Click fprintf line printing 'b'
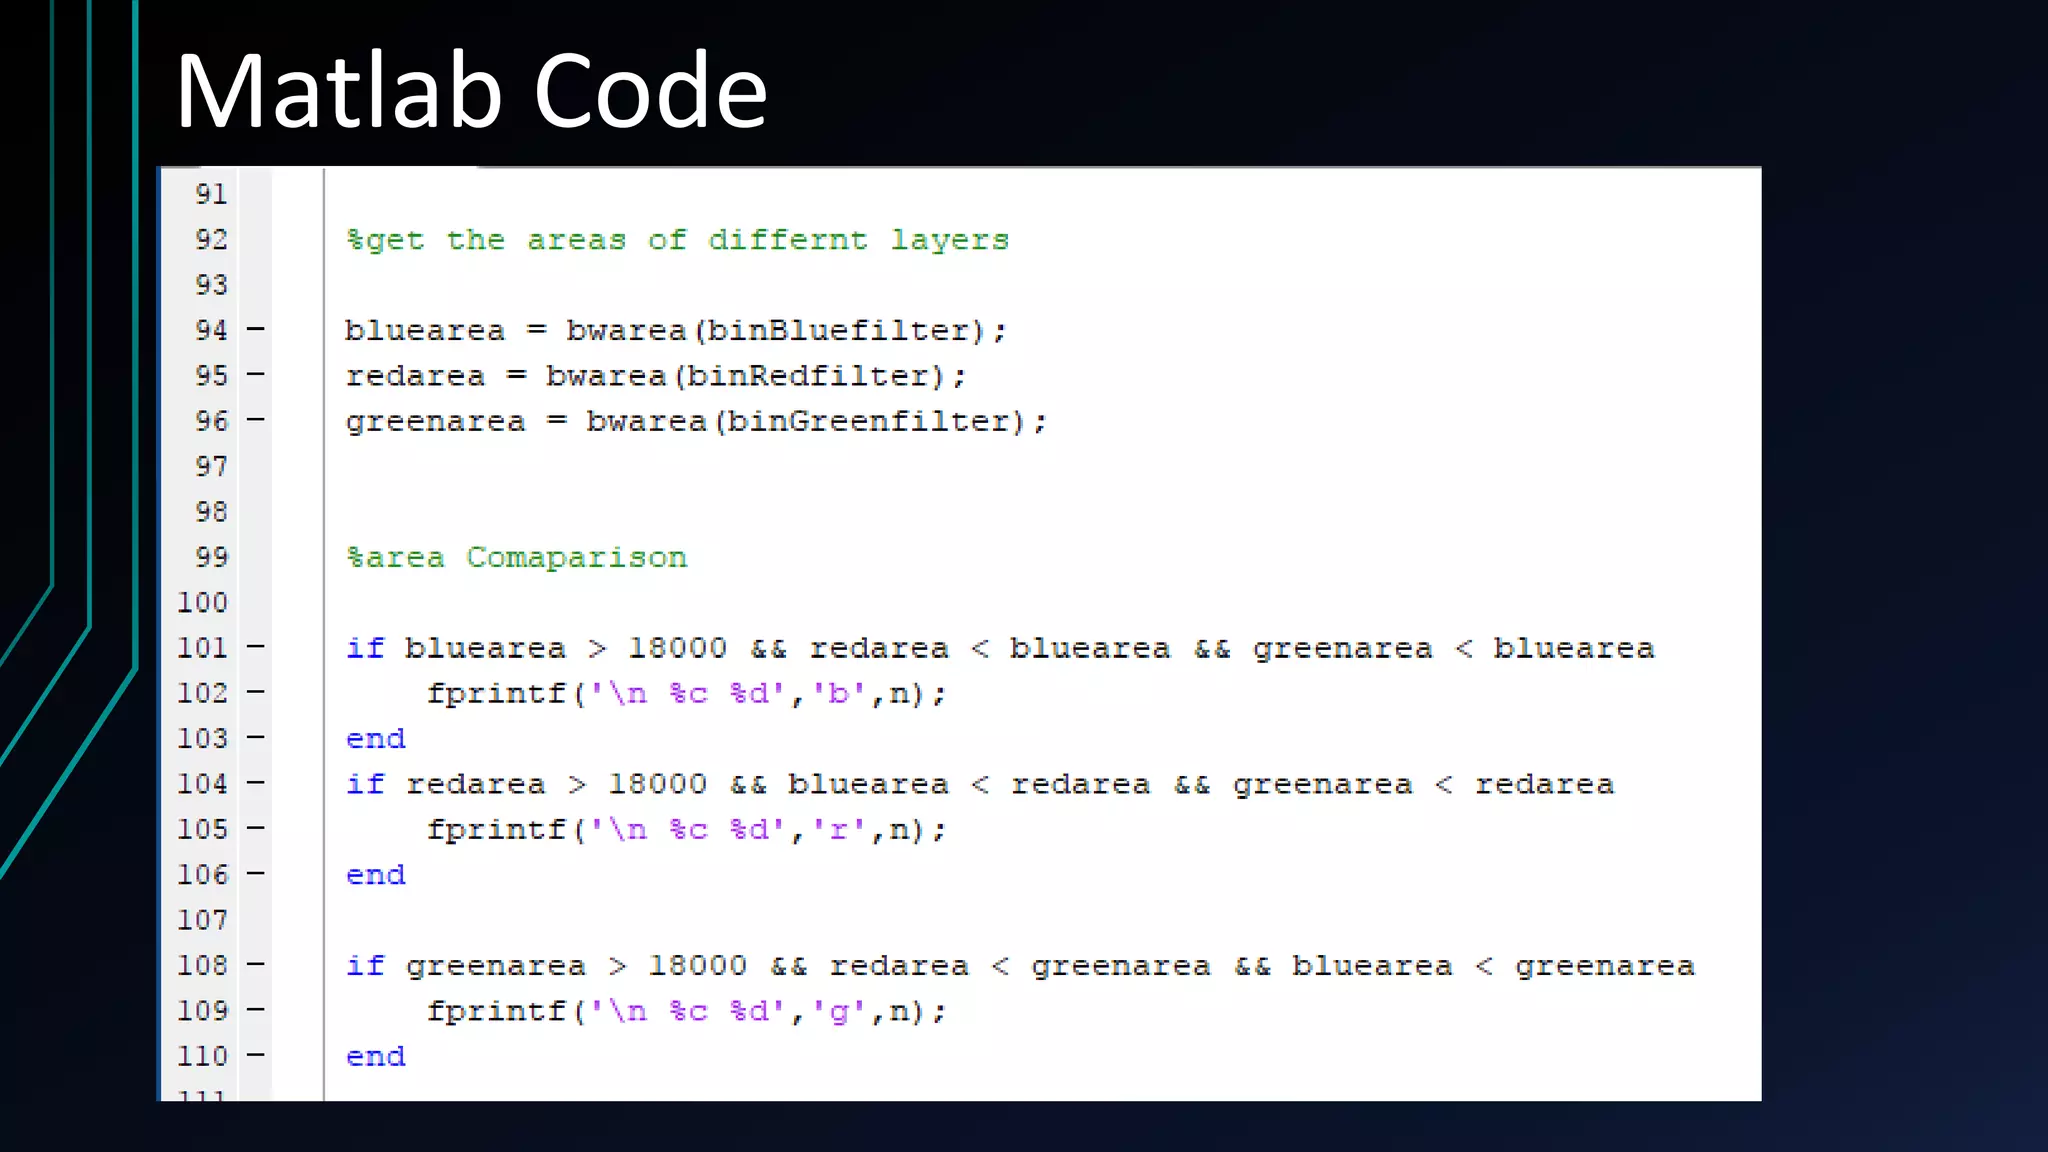 (687, 694)
